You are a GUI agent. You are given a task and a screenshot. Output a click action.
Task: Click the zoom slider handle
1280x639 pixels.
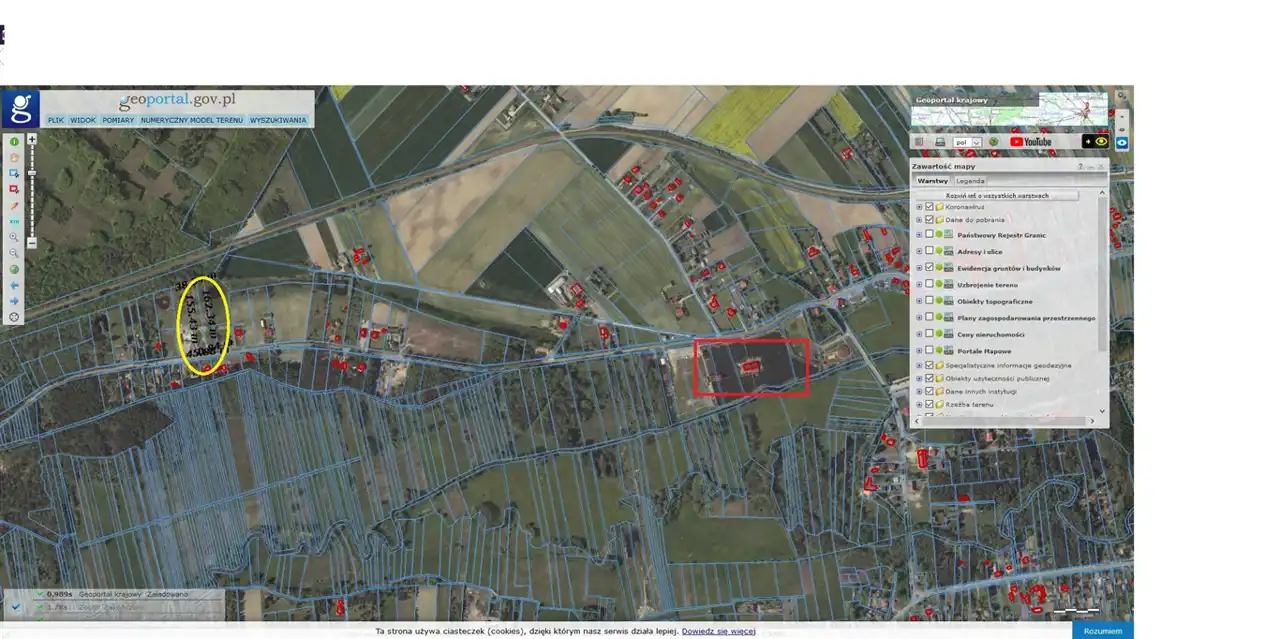coord(32,173)
